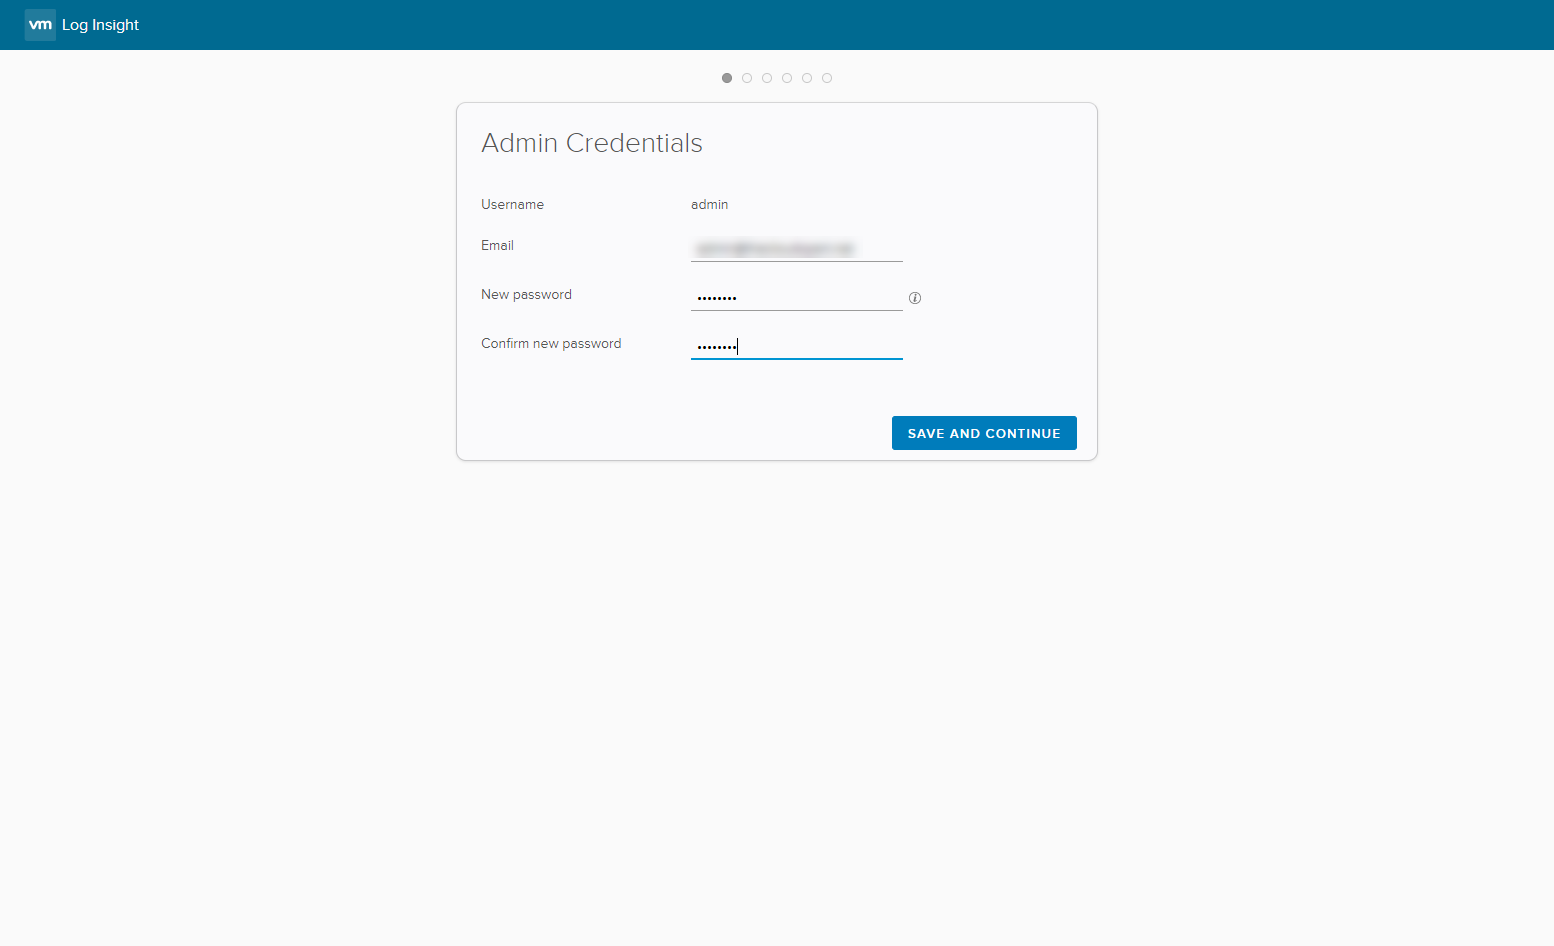
Task: Jump to the second wizard step dot
Action: click(x=747, y=78)
